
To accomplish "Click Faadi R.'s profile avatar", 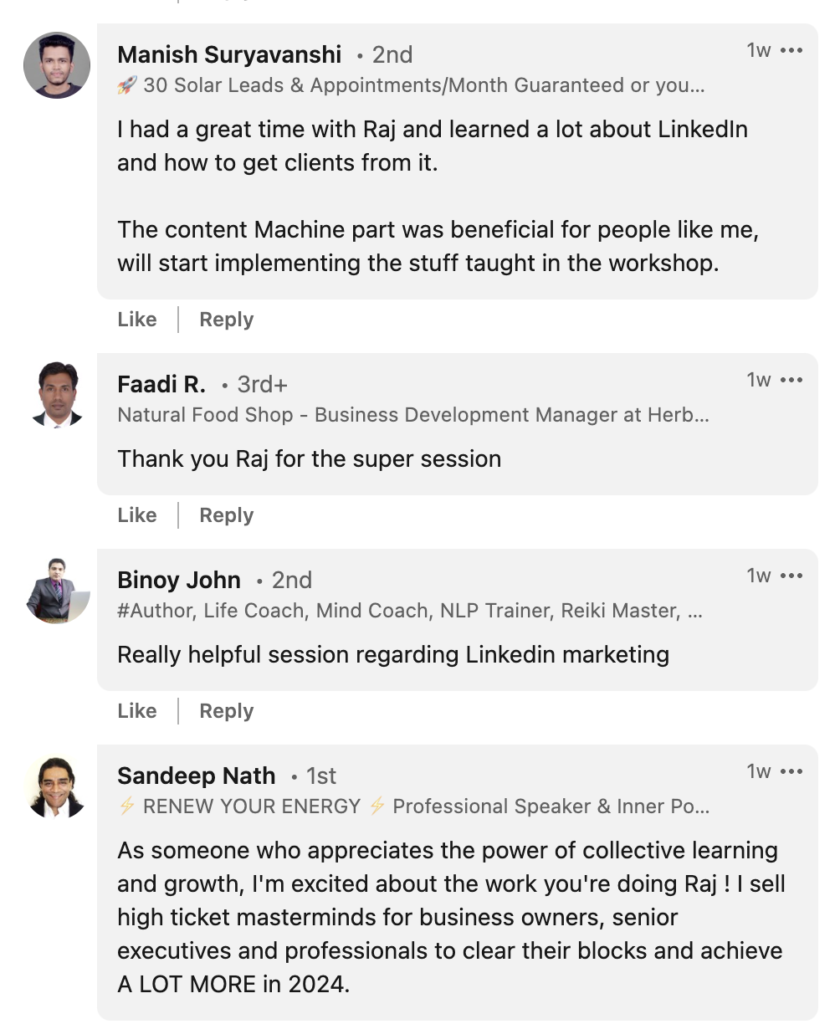I will 57,394.
